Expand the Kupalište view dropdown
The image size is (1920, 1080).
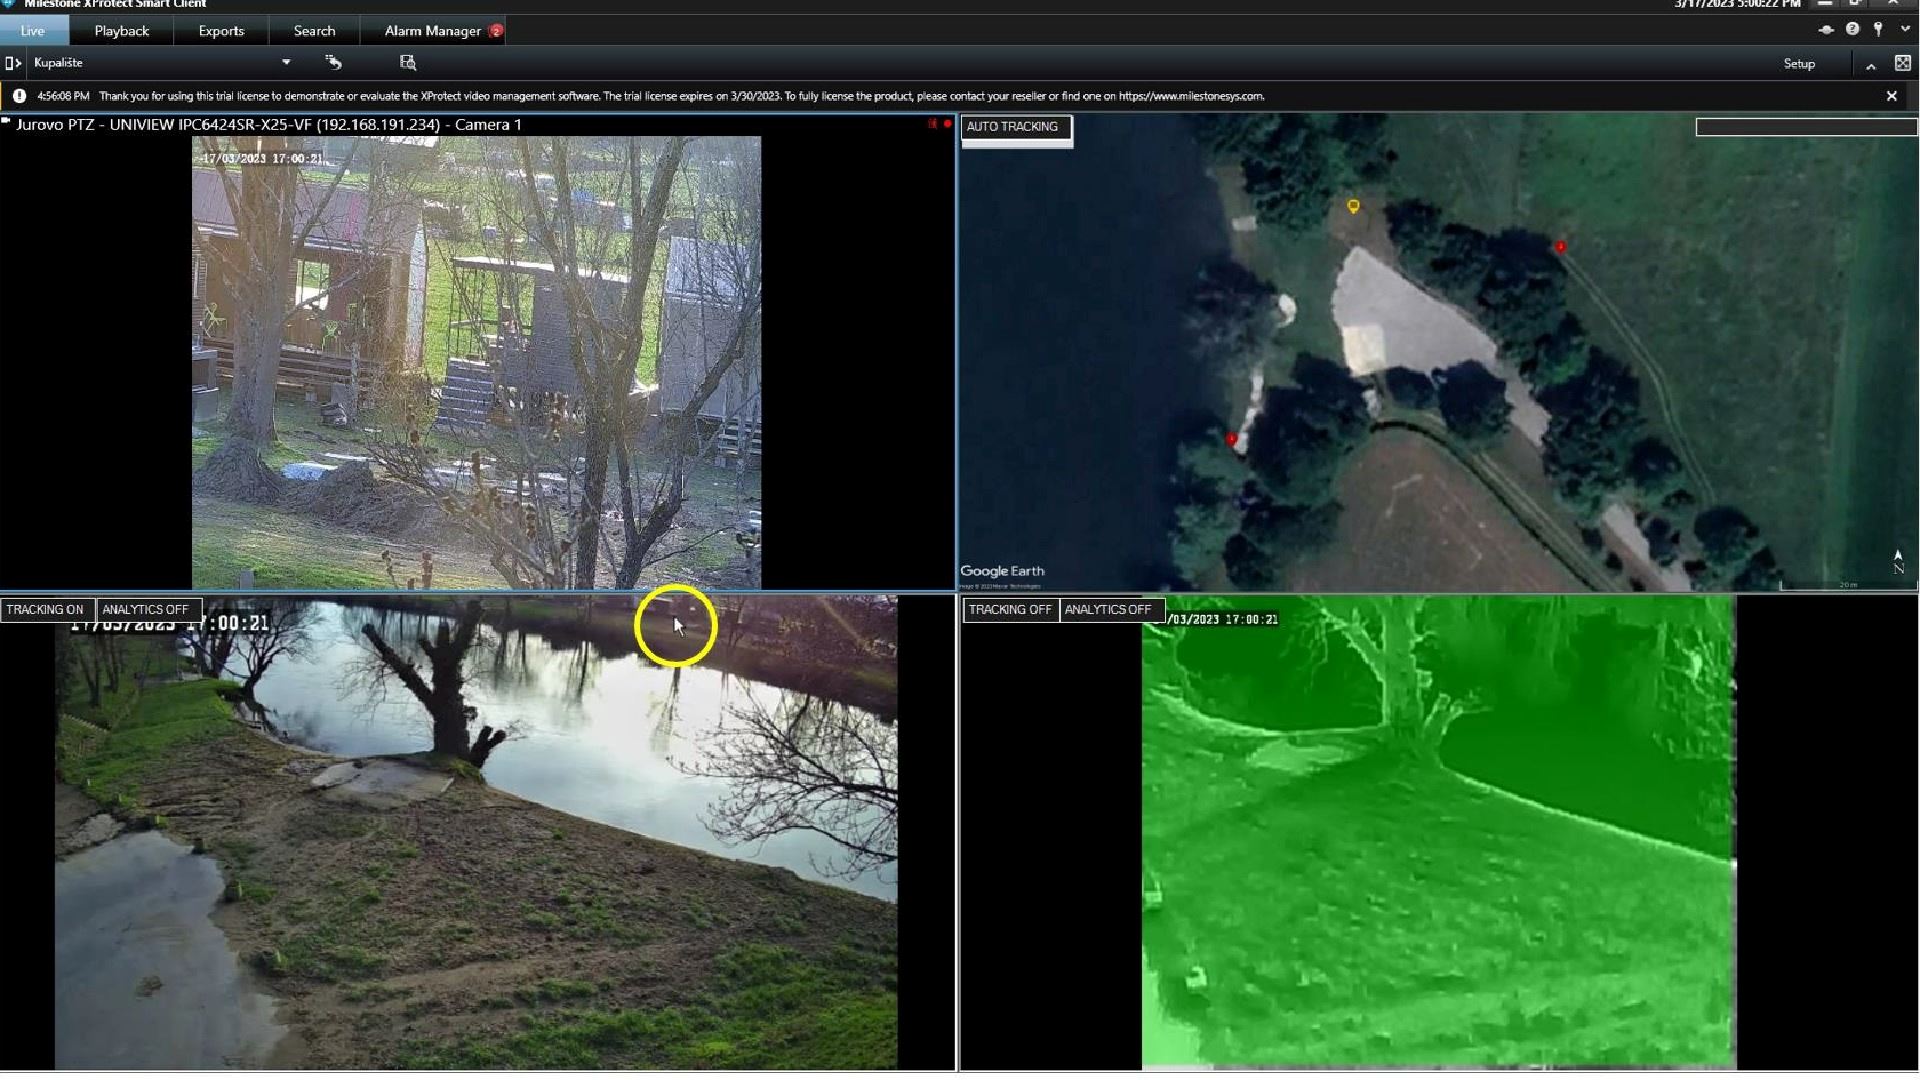(x=286, y=63)
